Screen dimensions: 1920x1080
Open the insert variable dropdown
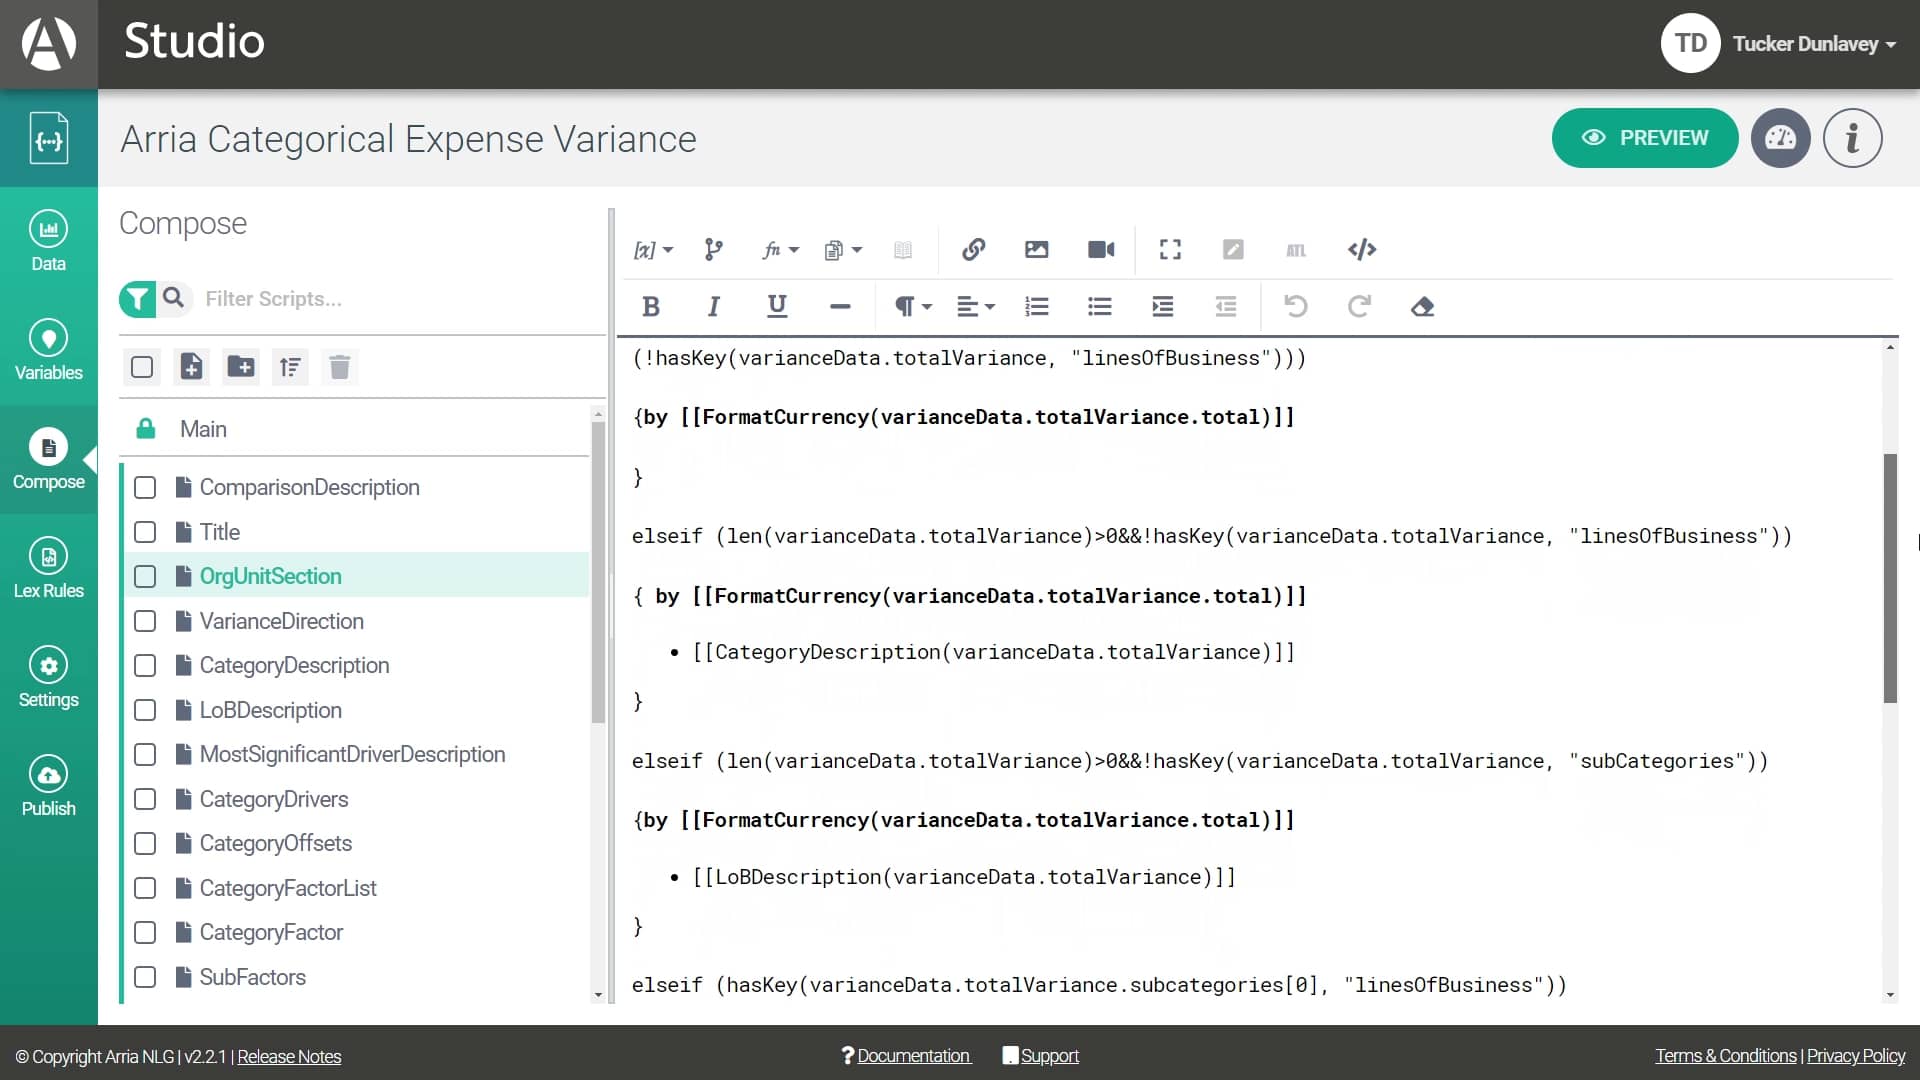[653, 250]
